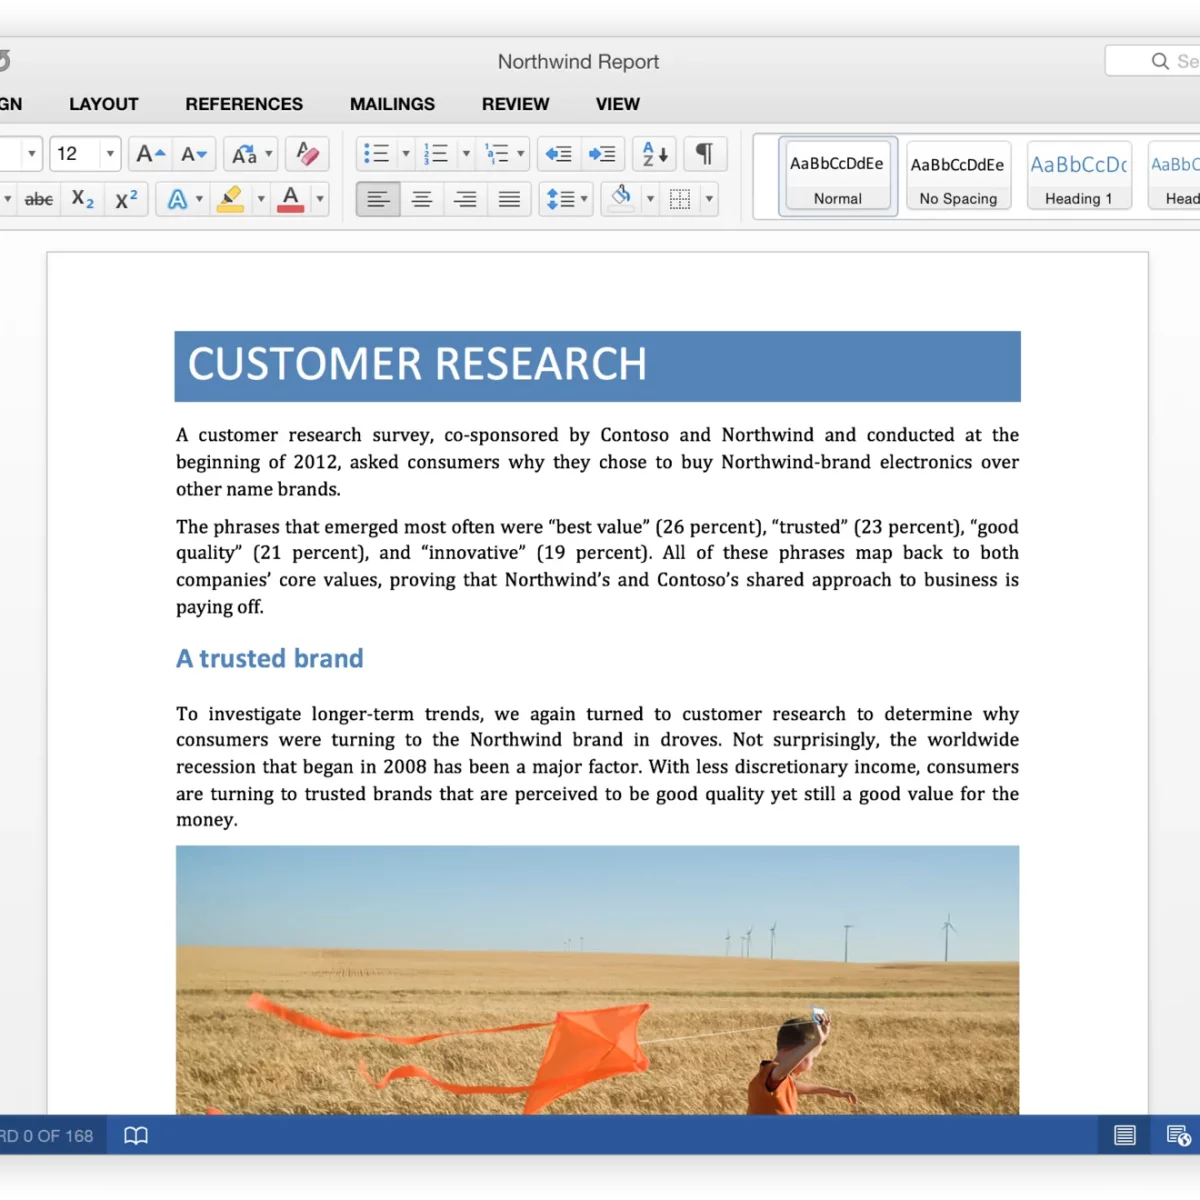This screenshot has width=1200, height=1200.
Task: Center the paragraph text
Action: click(422, 199)
